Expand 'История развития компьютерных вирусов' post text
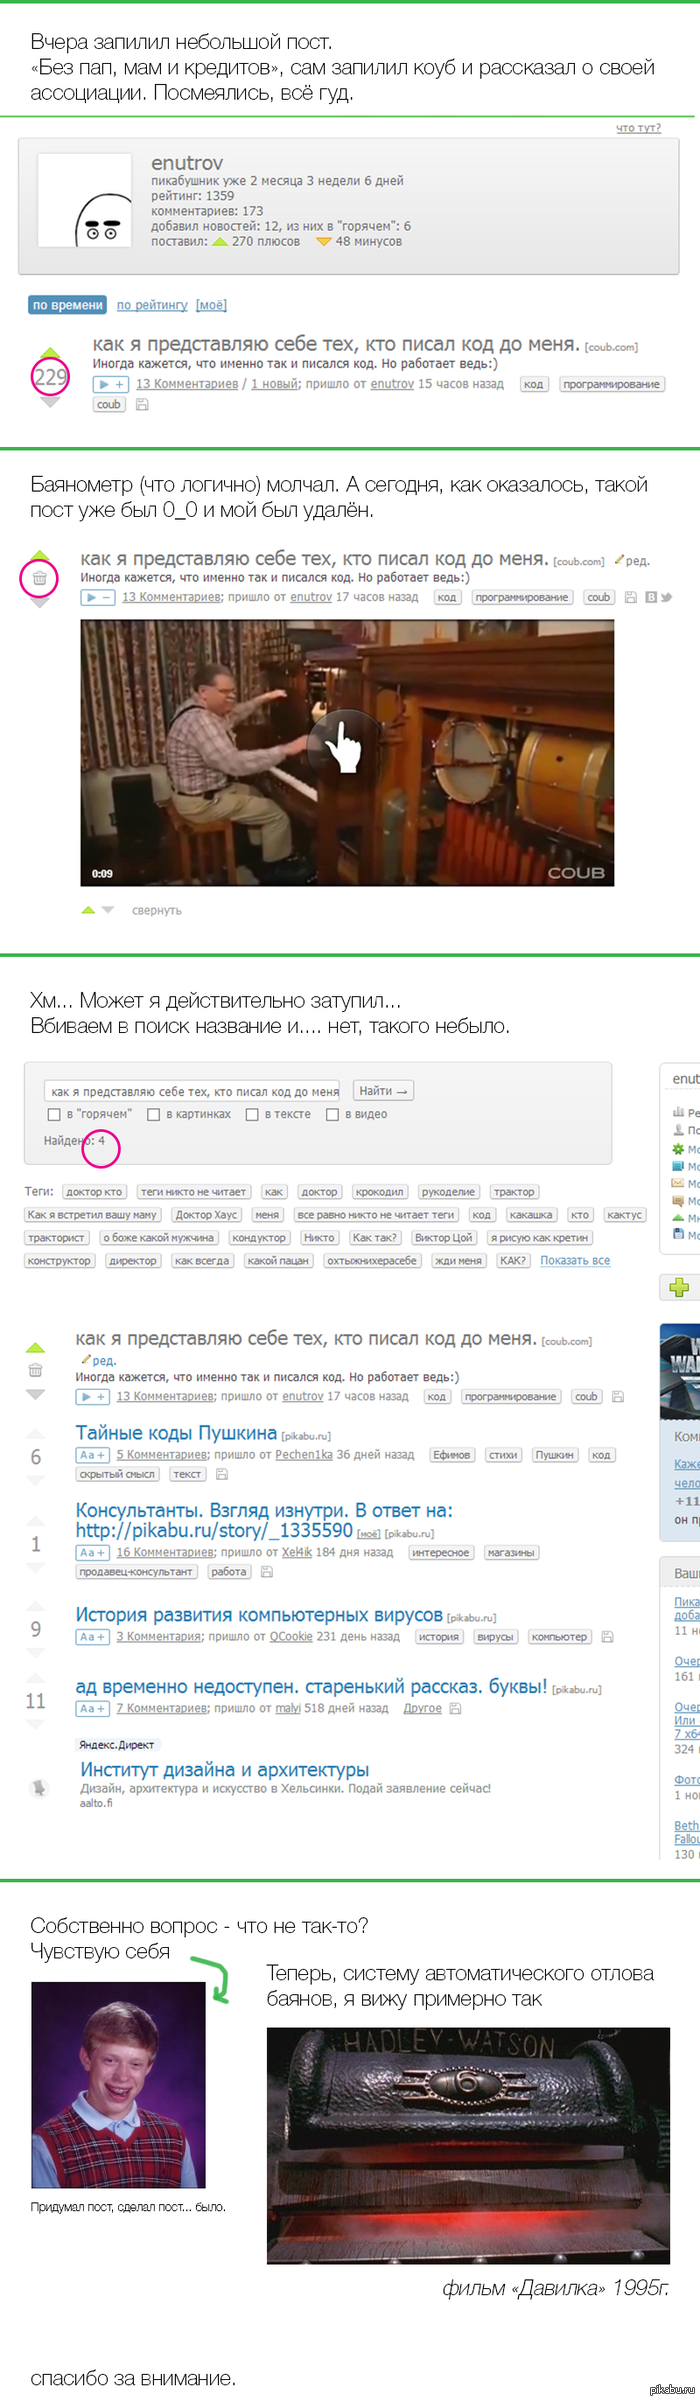Viewport: 700px width, 2401px height. [92, 1637]
